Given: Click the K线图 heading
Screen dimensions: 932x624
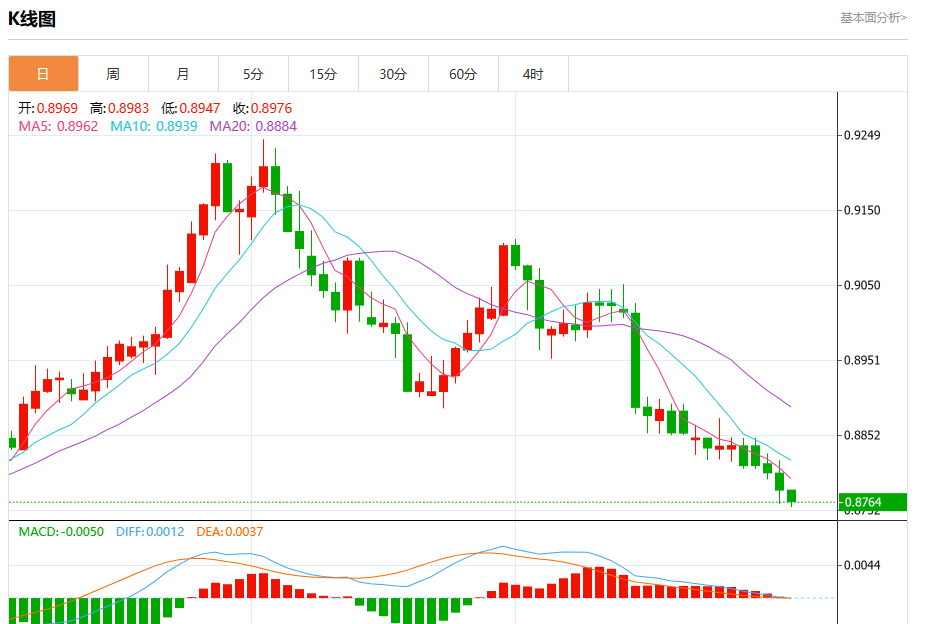Looking at the screenshot, I should pyautogui.click(x=32, y=19).
